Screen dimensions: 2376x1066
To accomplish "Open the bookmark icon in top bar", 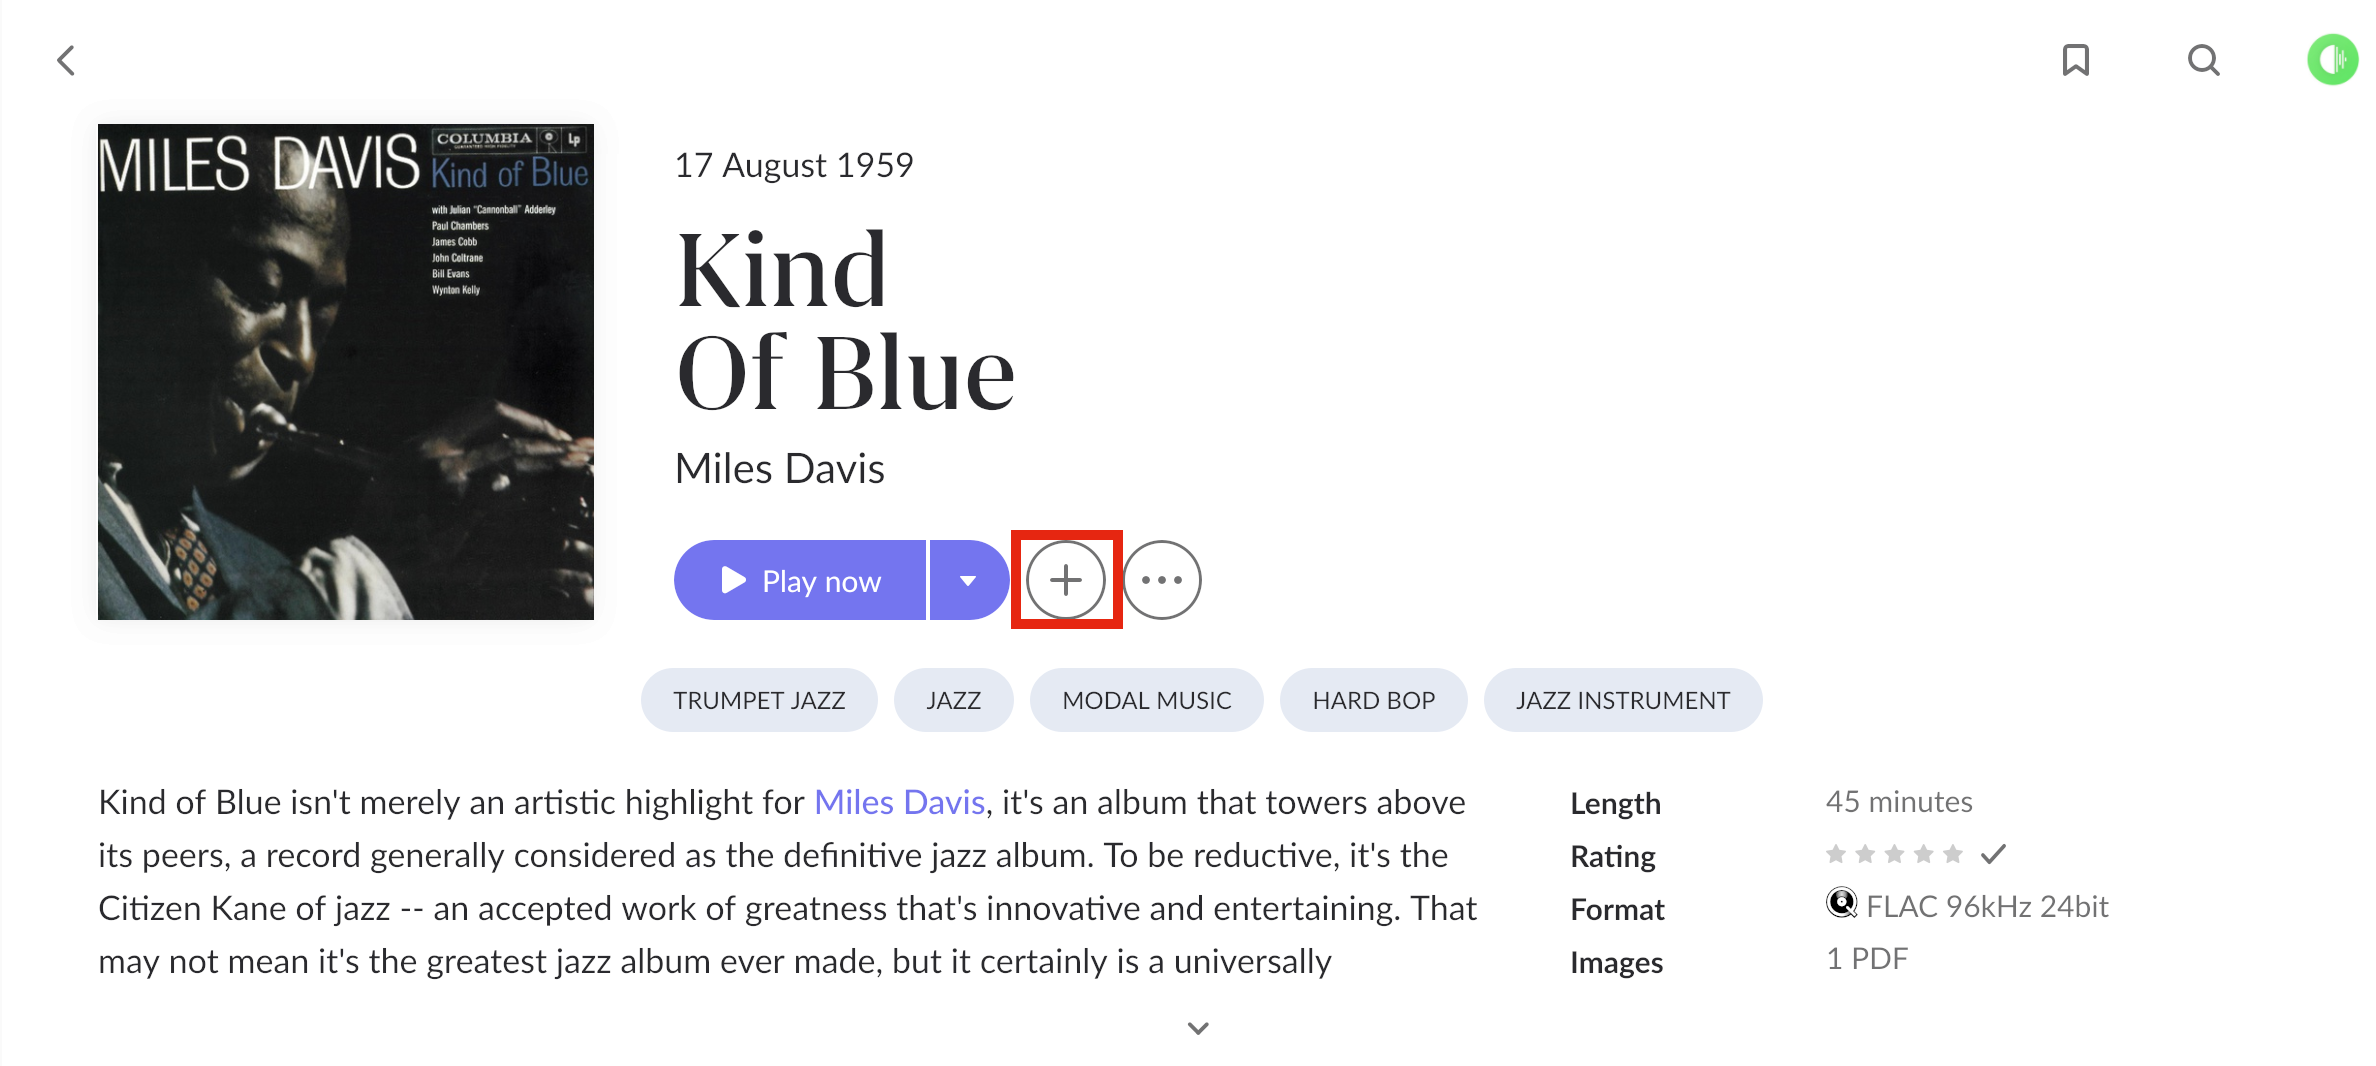I will [x=2076, y=60].
